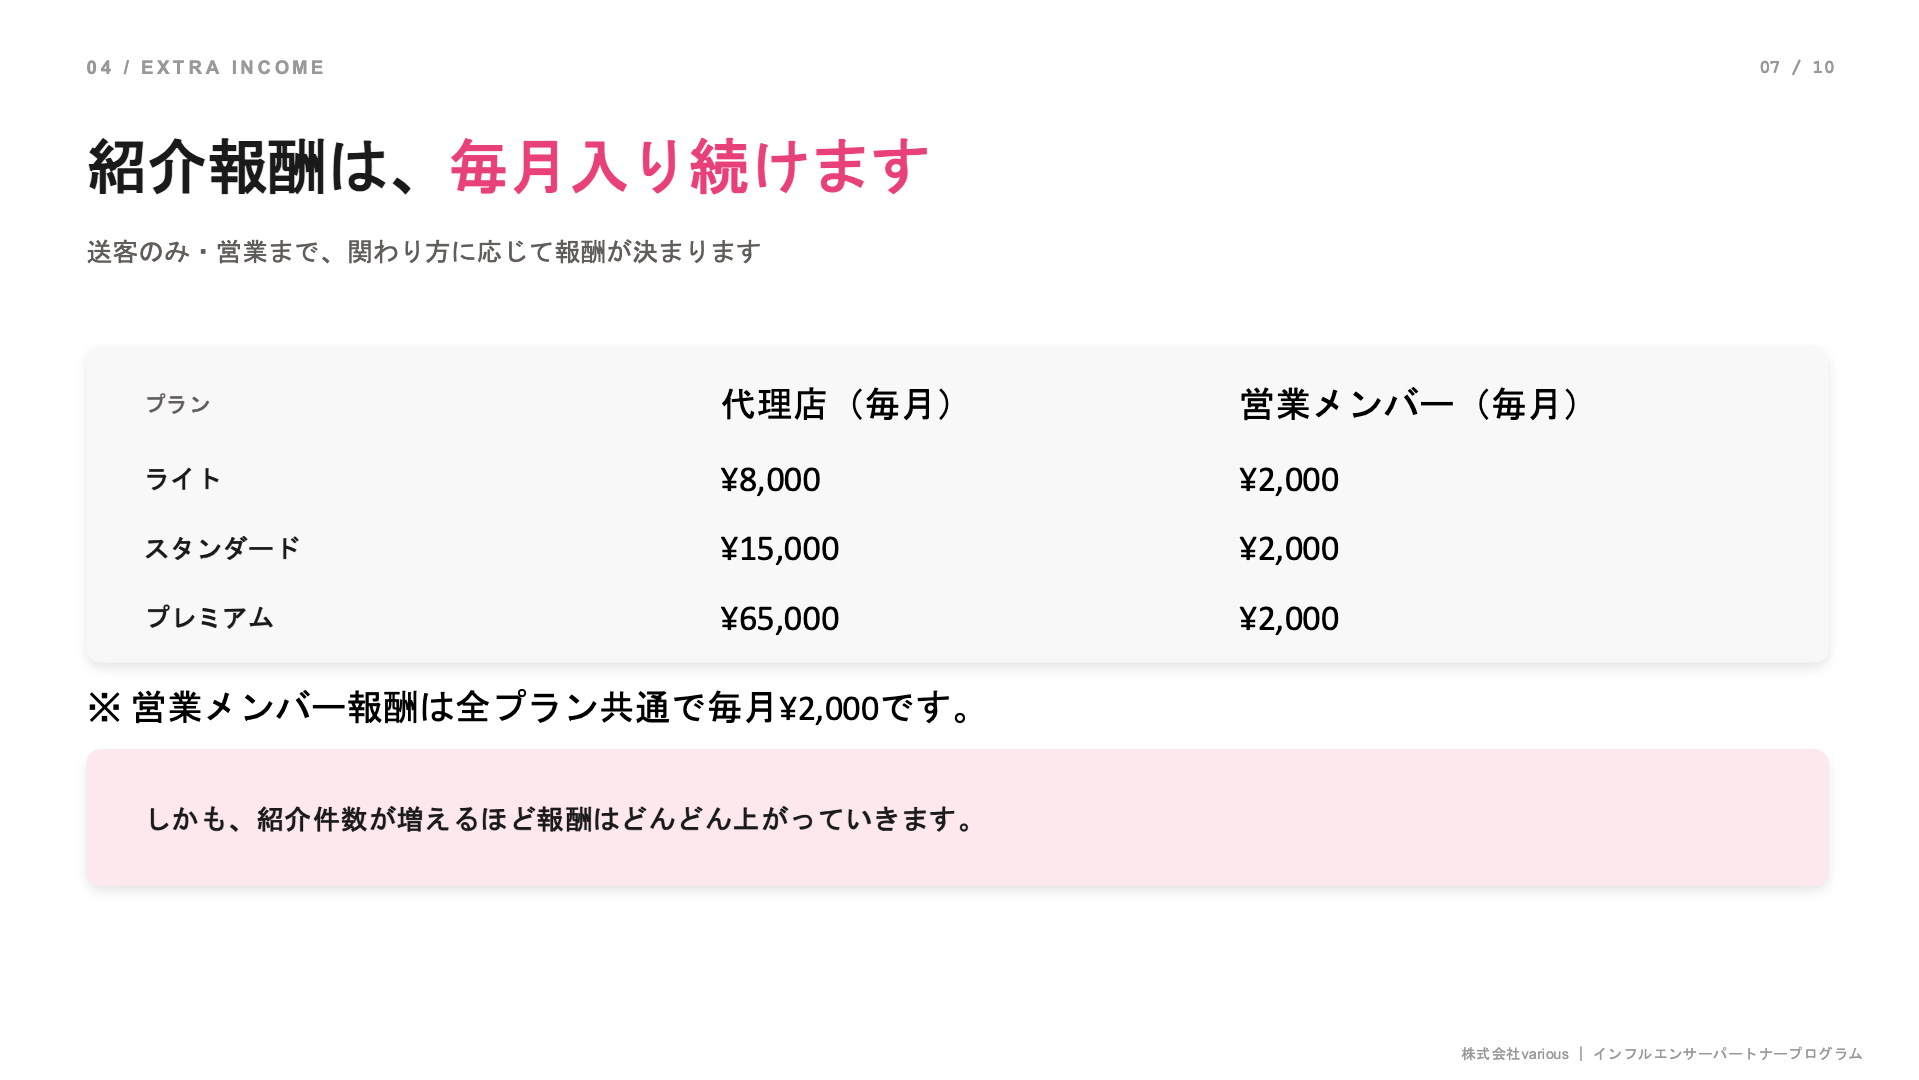The width and height of the screenshot is (1919, 1080).
Task: Click the ¥8,000 agency amount
Action: tap(770, 479)
